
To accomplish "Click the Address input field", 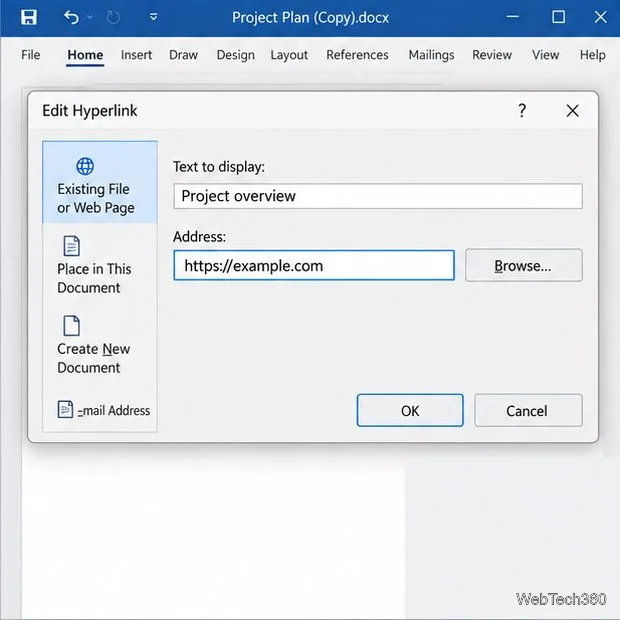I will point(314,265).
